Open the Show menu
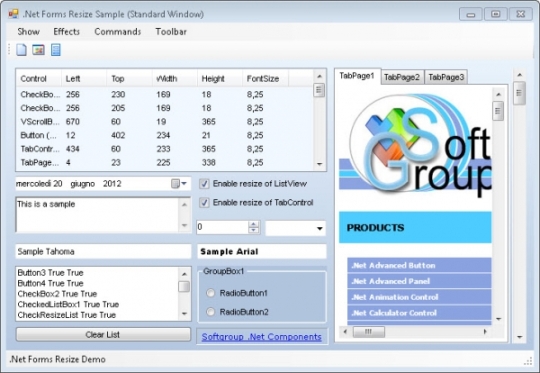540x373 pixels. coord(28,32)
